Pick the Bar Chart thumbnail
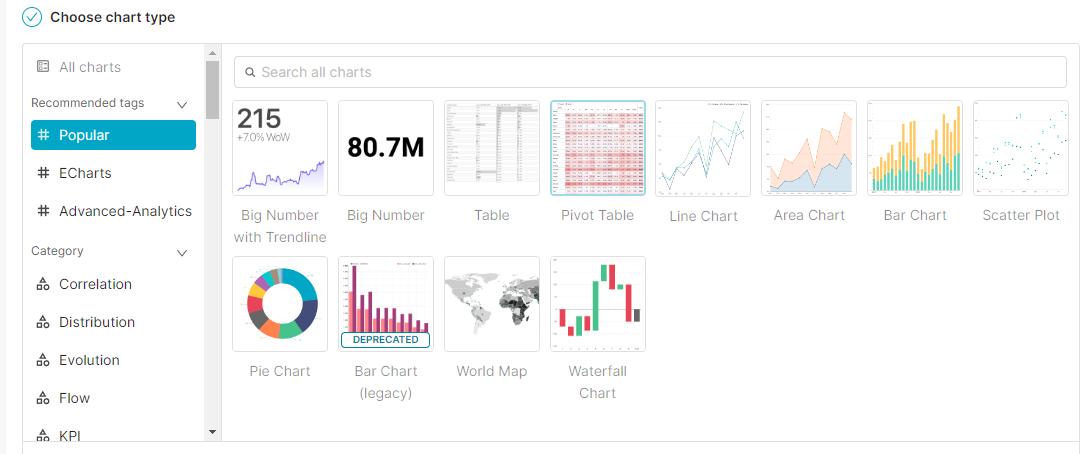 [915, 148]
